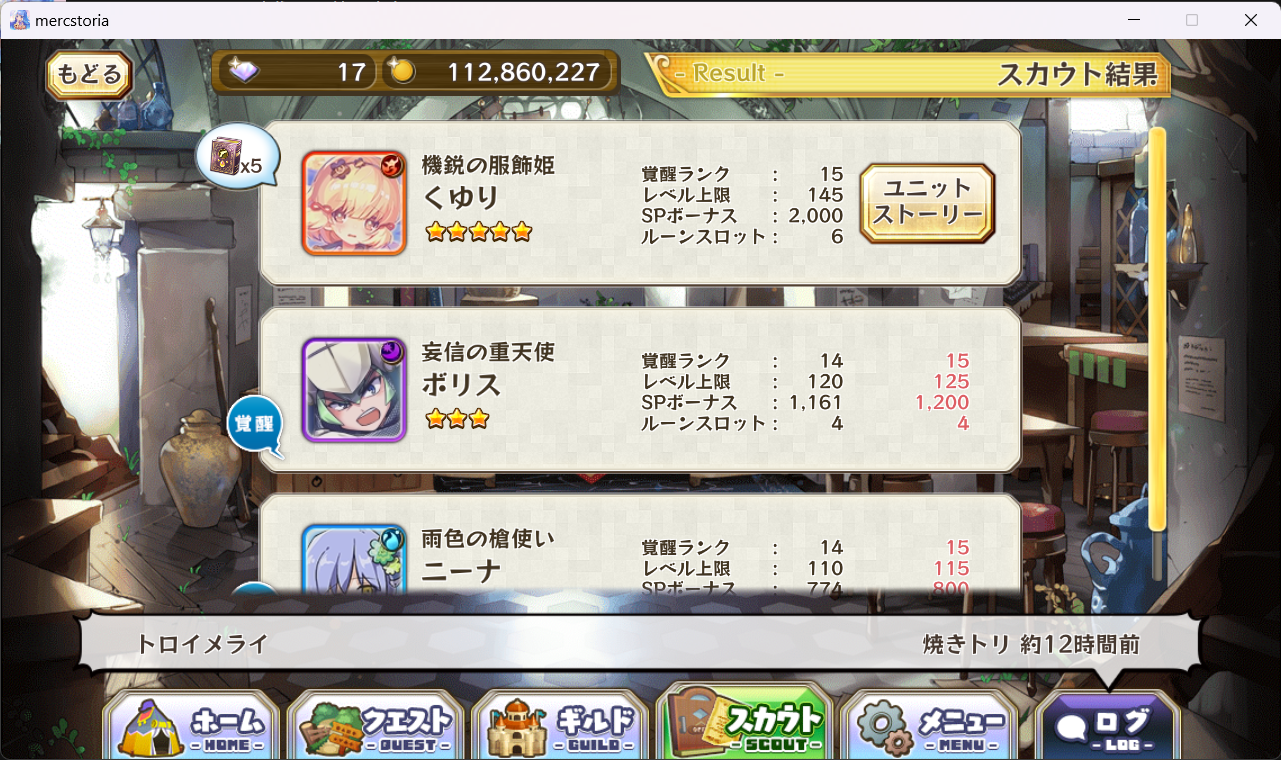Open the クエスト QUEST tab
The width and height of the screenshot is (1281, 760).
pyautogui.click(x=375, y=723)
